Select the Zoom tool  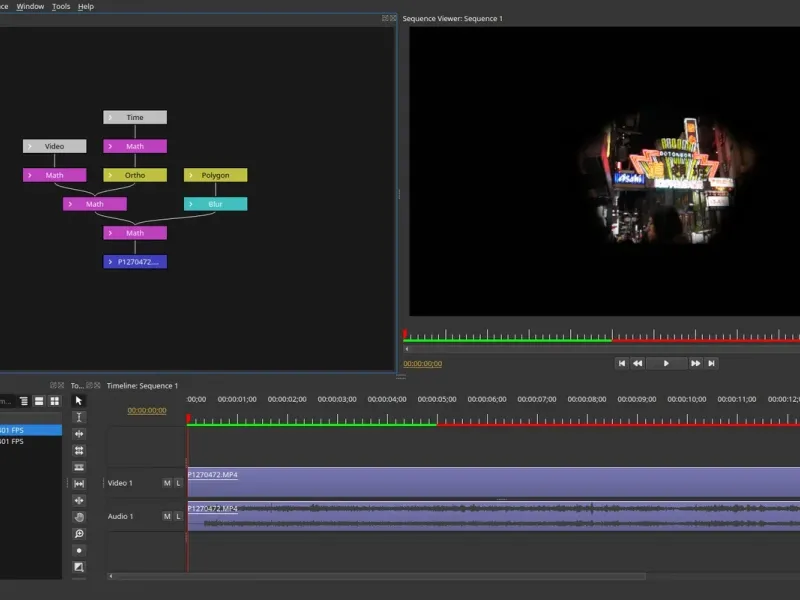click(79, 534)
